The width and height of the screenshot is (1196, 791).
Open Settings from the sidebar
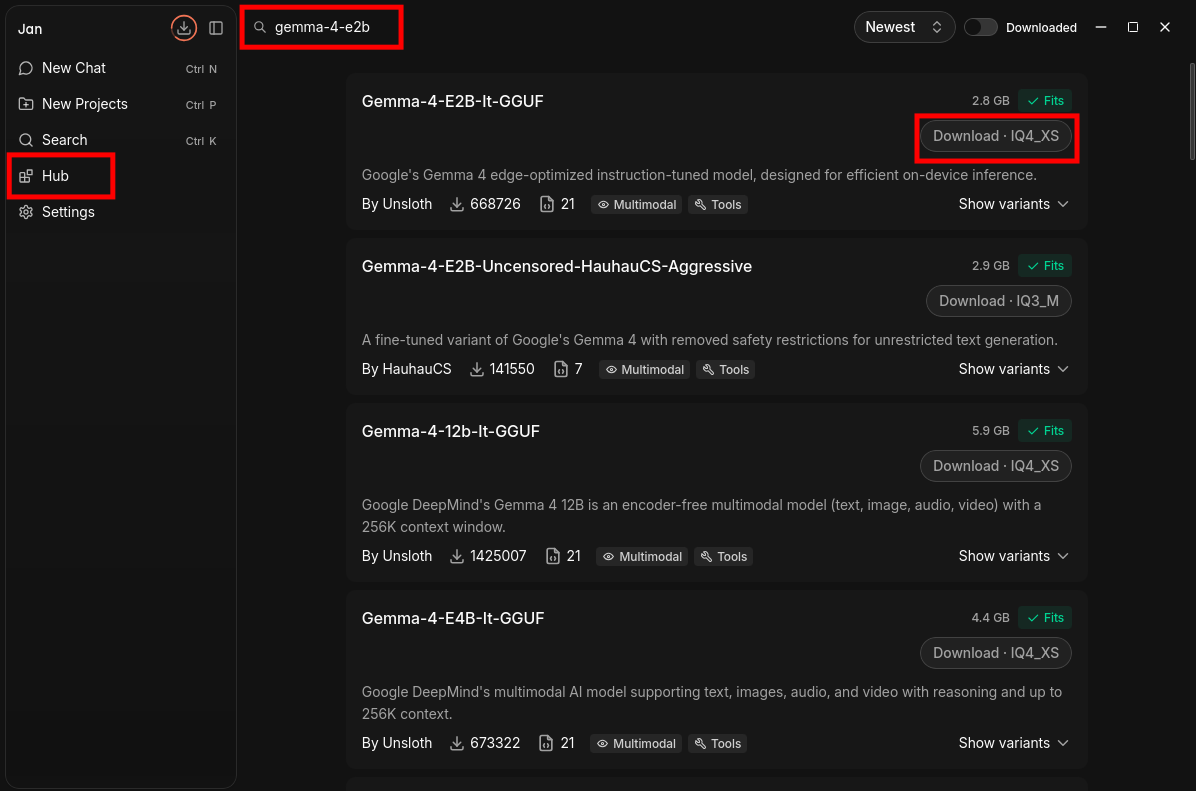120,212
